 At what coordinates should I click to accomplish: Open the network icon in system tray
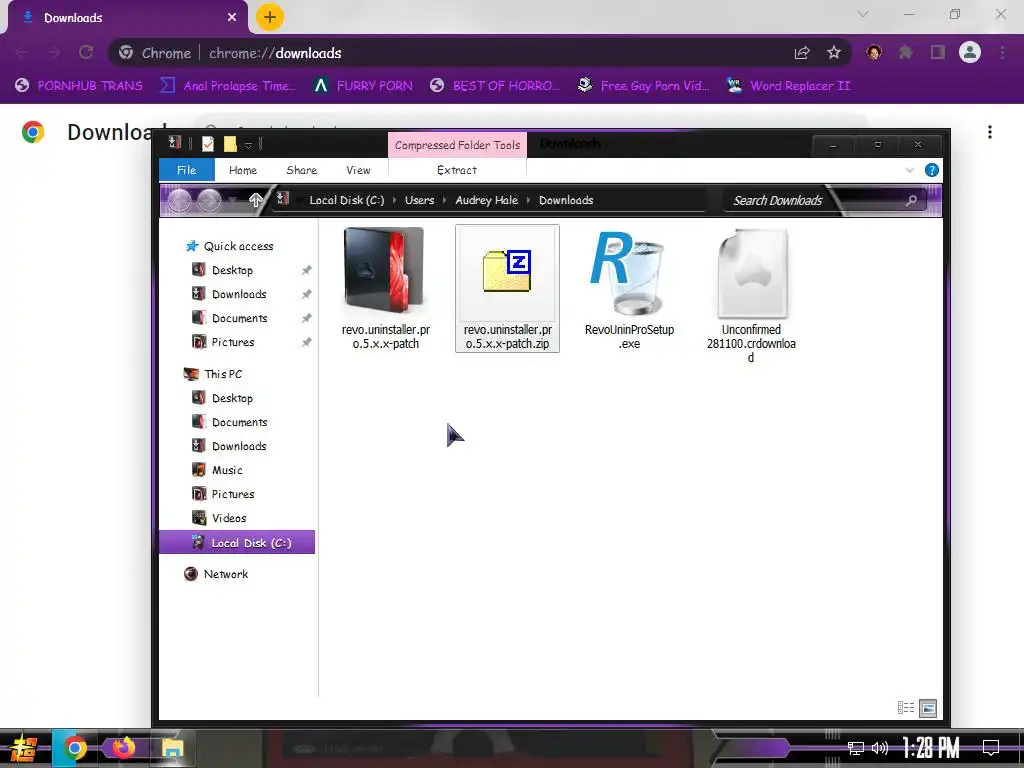coord(856,748)
